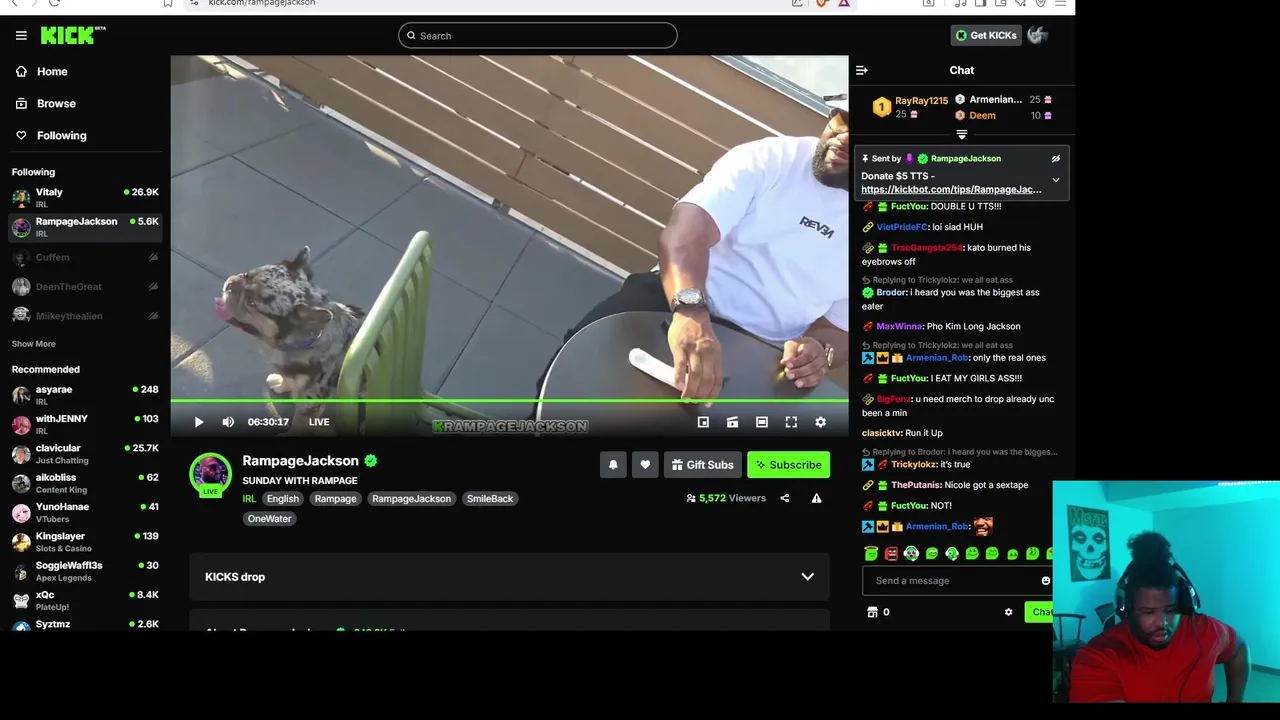The image size is (1280, 720).
Task: Reload the browser page
Action: pyautogui.click(x=54, y=3)
